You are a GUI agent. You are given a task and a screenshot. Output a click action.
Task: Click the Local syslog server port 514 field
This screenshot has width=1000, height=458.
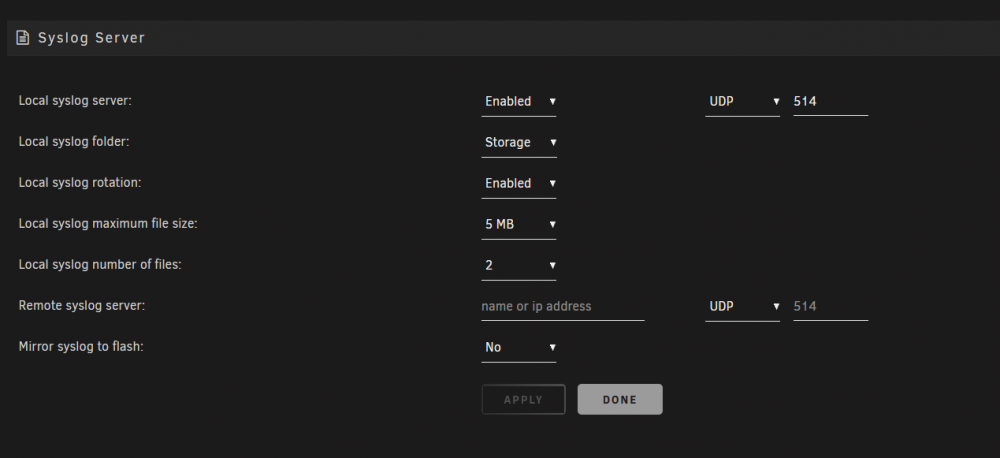[x=830, y=101]
